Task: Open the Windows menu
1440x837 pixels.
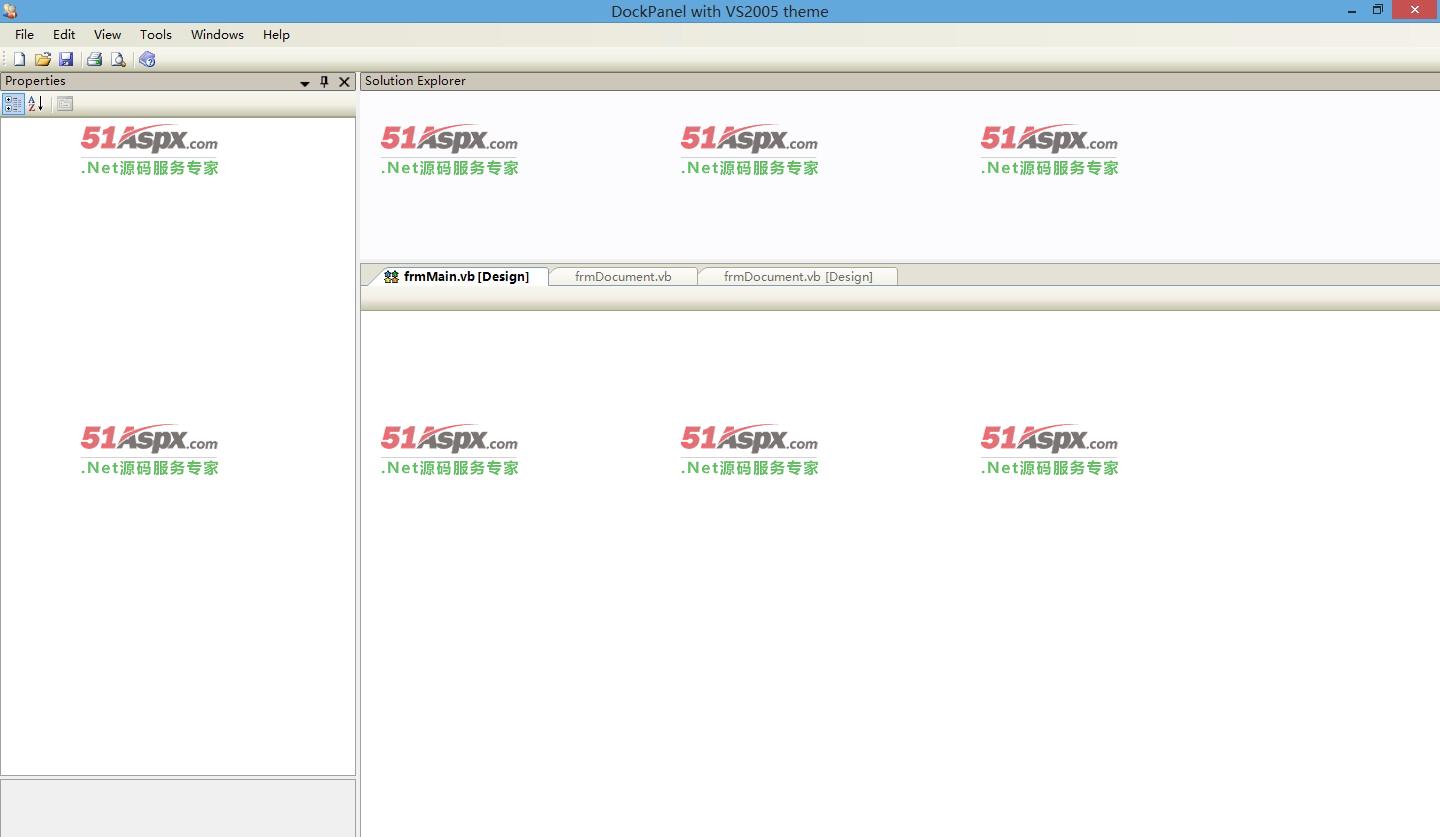Action: [217, 34]
